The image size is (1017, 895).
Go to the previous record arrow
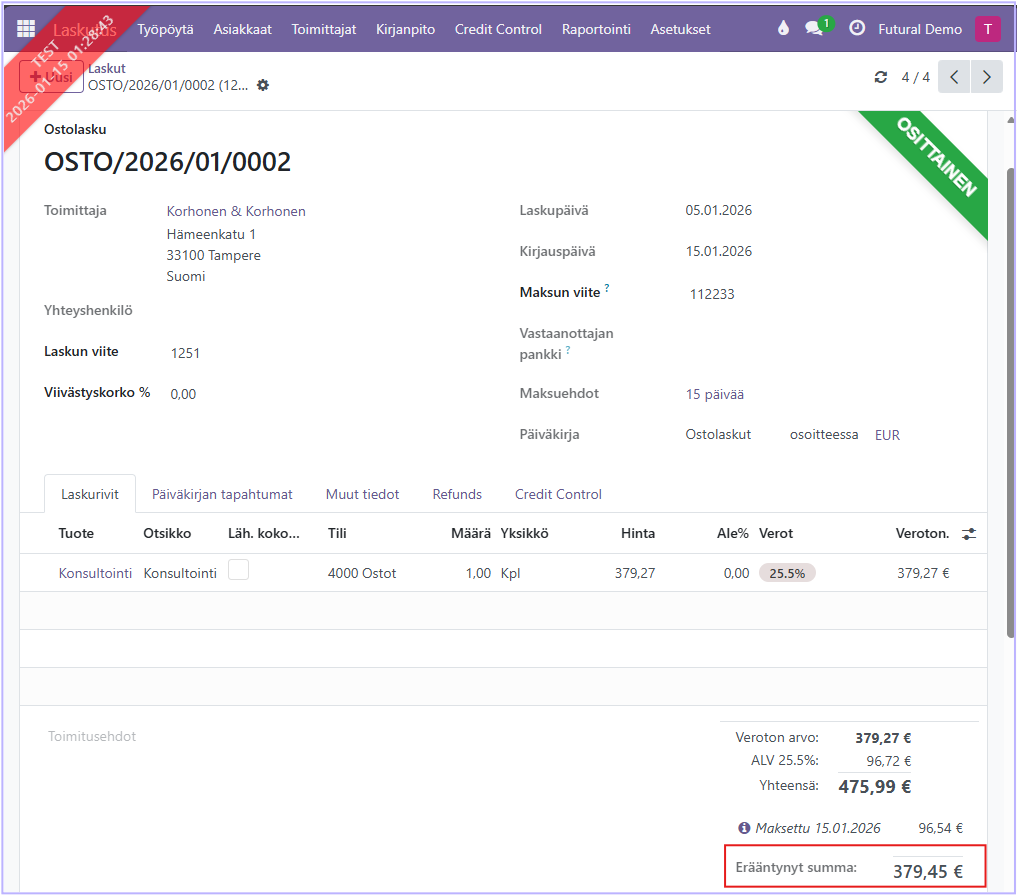pos(954,77)
